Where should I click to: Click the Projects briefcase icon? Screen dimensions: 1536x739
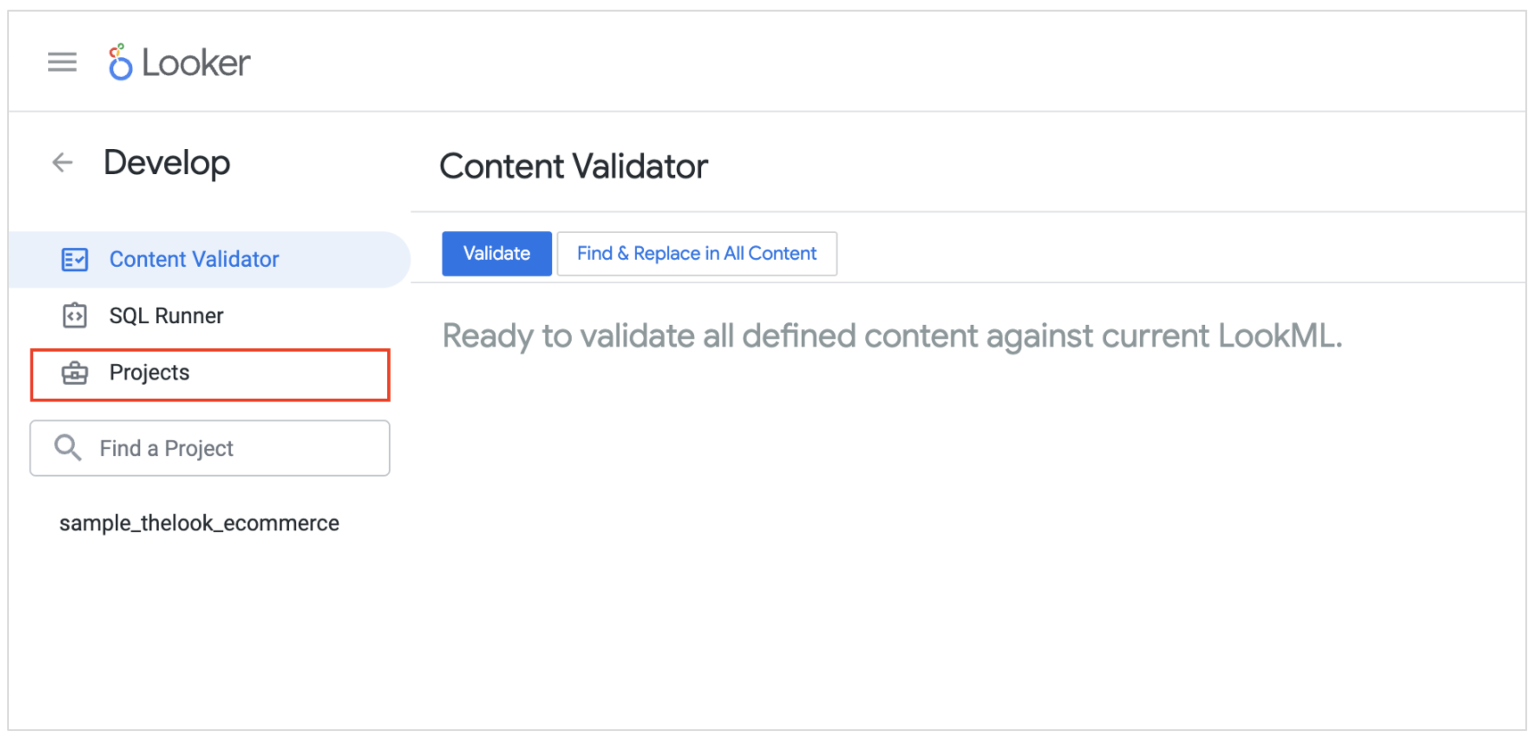pos(75,373)
